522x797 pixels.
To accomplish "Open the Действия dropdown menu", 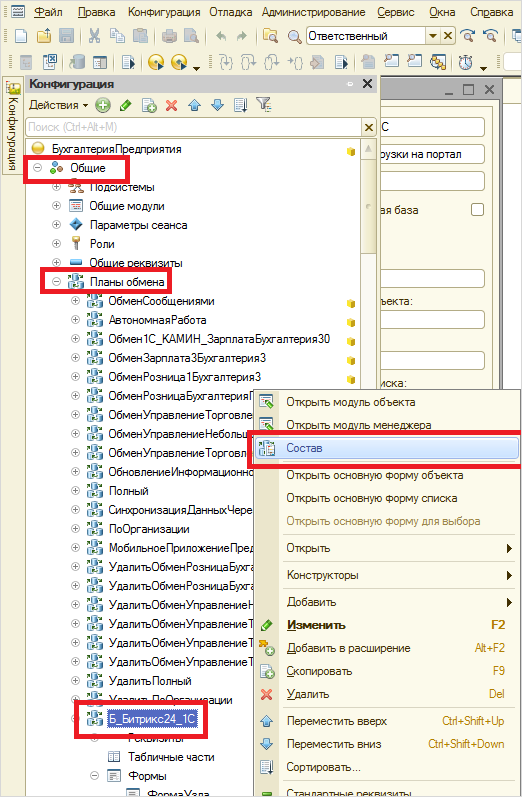I will (x=58, y=105).
